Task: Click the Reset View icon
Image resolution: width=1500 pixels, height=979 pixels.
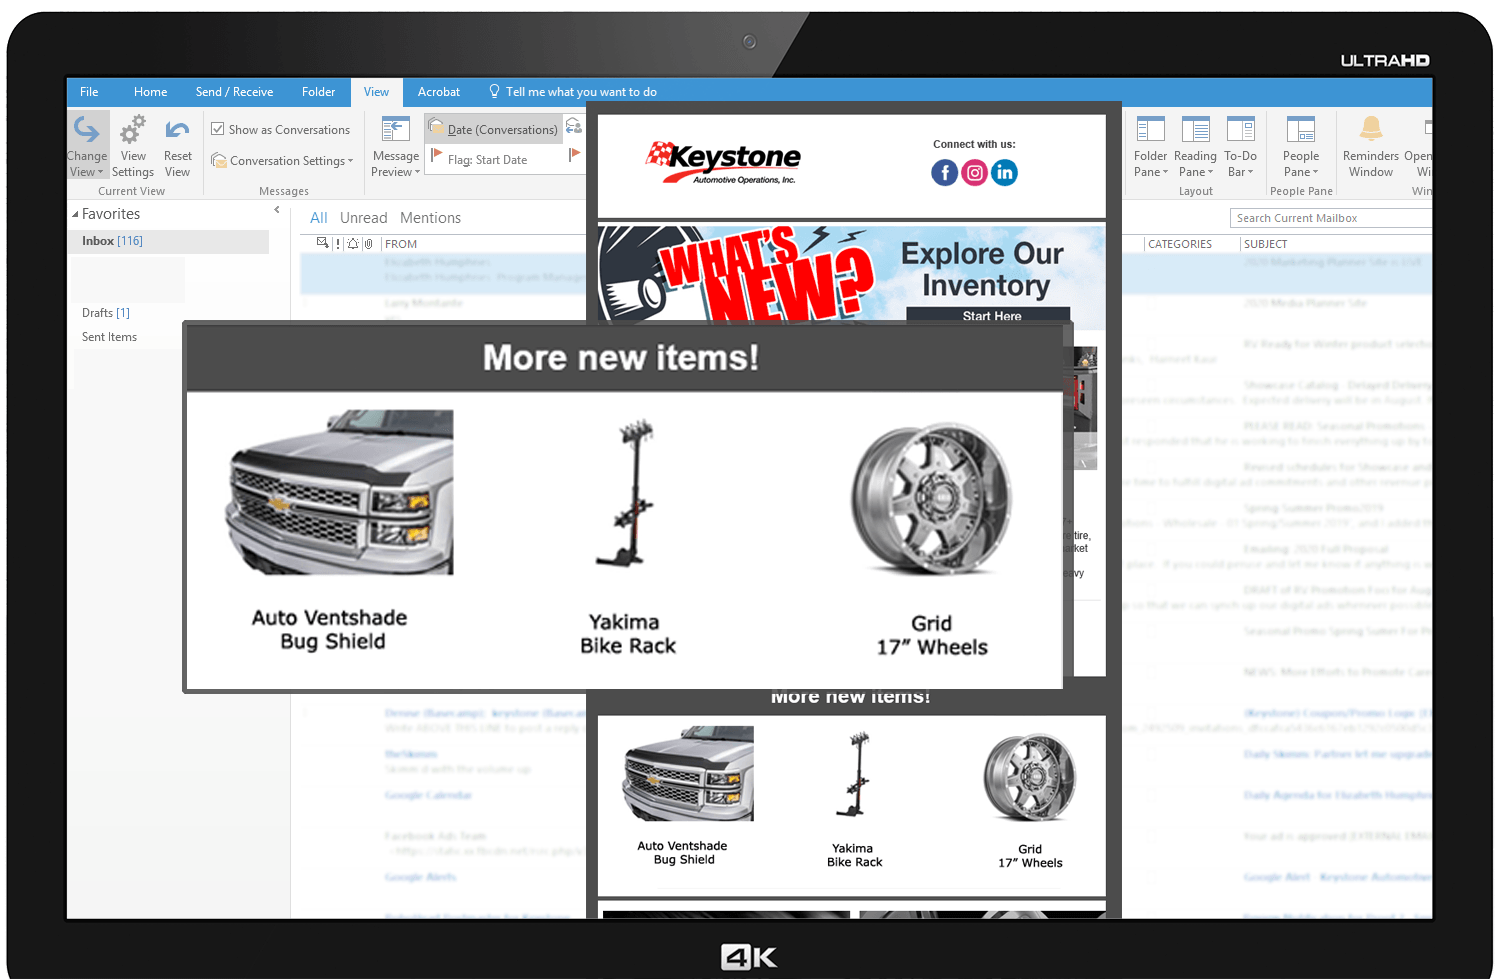Action: (x=177, y=130)
